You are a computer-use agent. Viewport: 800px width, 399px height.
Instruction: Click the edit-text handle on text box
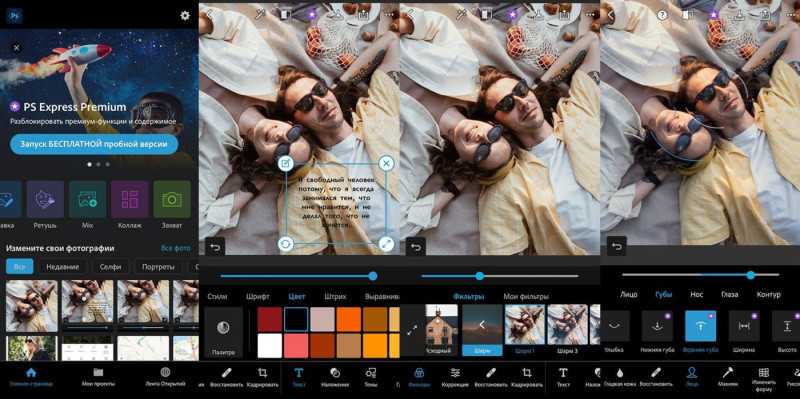[x=286, y=163]
